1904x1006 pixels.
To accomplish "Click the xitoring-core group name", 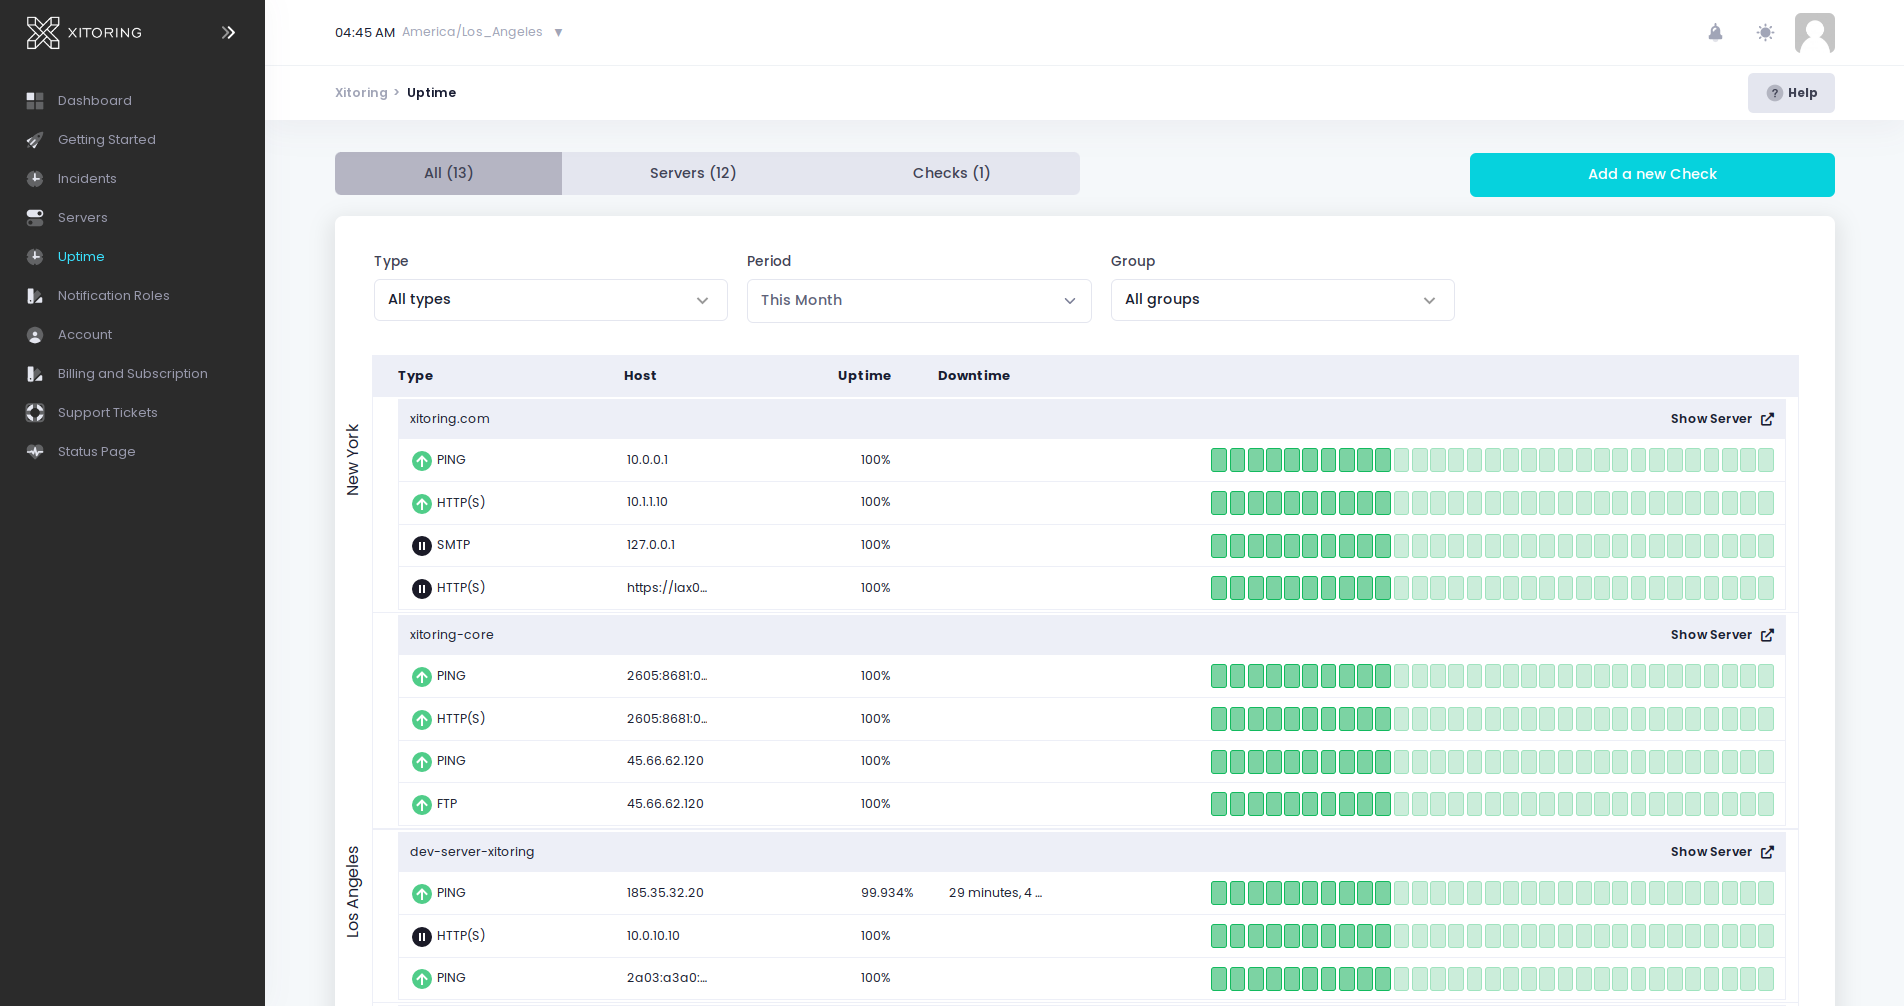I will (452, 635).
